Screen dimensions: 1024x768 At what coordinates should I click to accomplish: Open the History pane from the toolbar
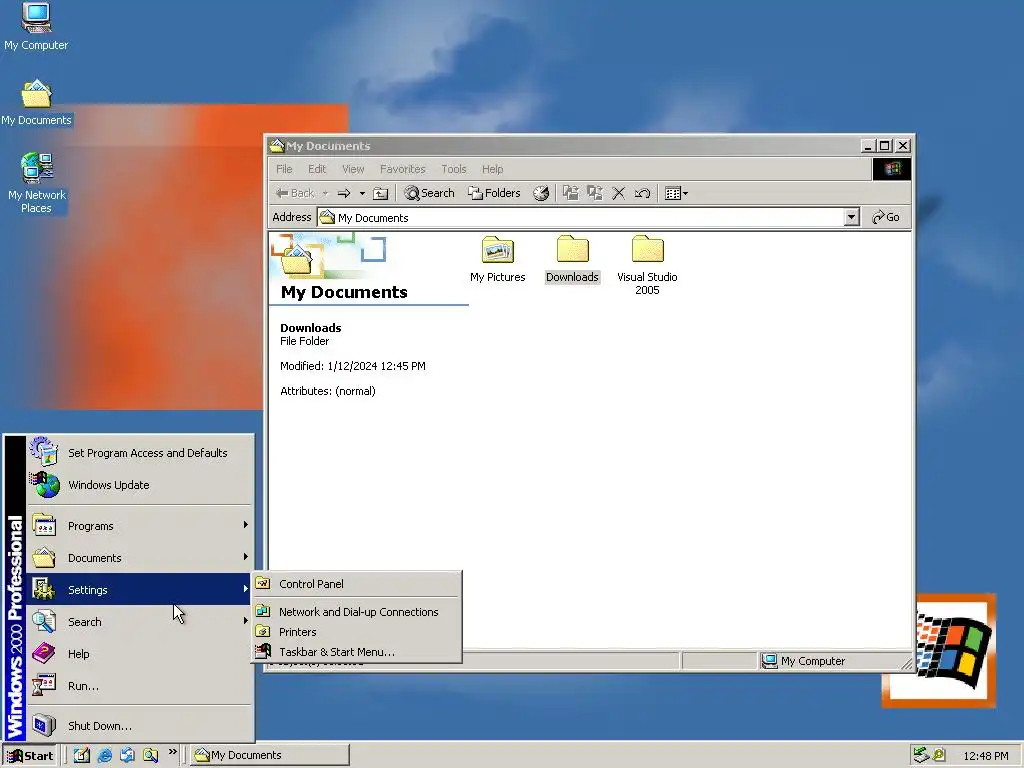(541, 193)
